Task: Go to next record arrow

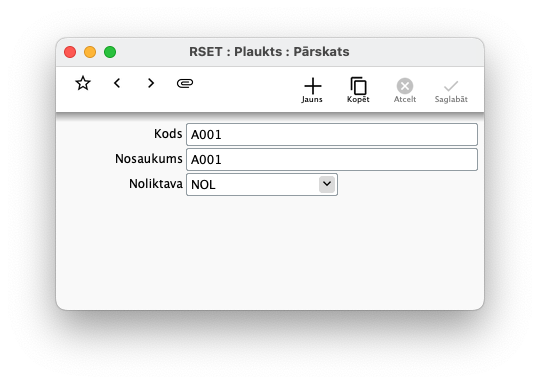Action: (151, 83)
